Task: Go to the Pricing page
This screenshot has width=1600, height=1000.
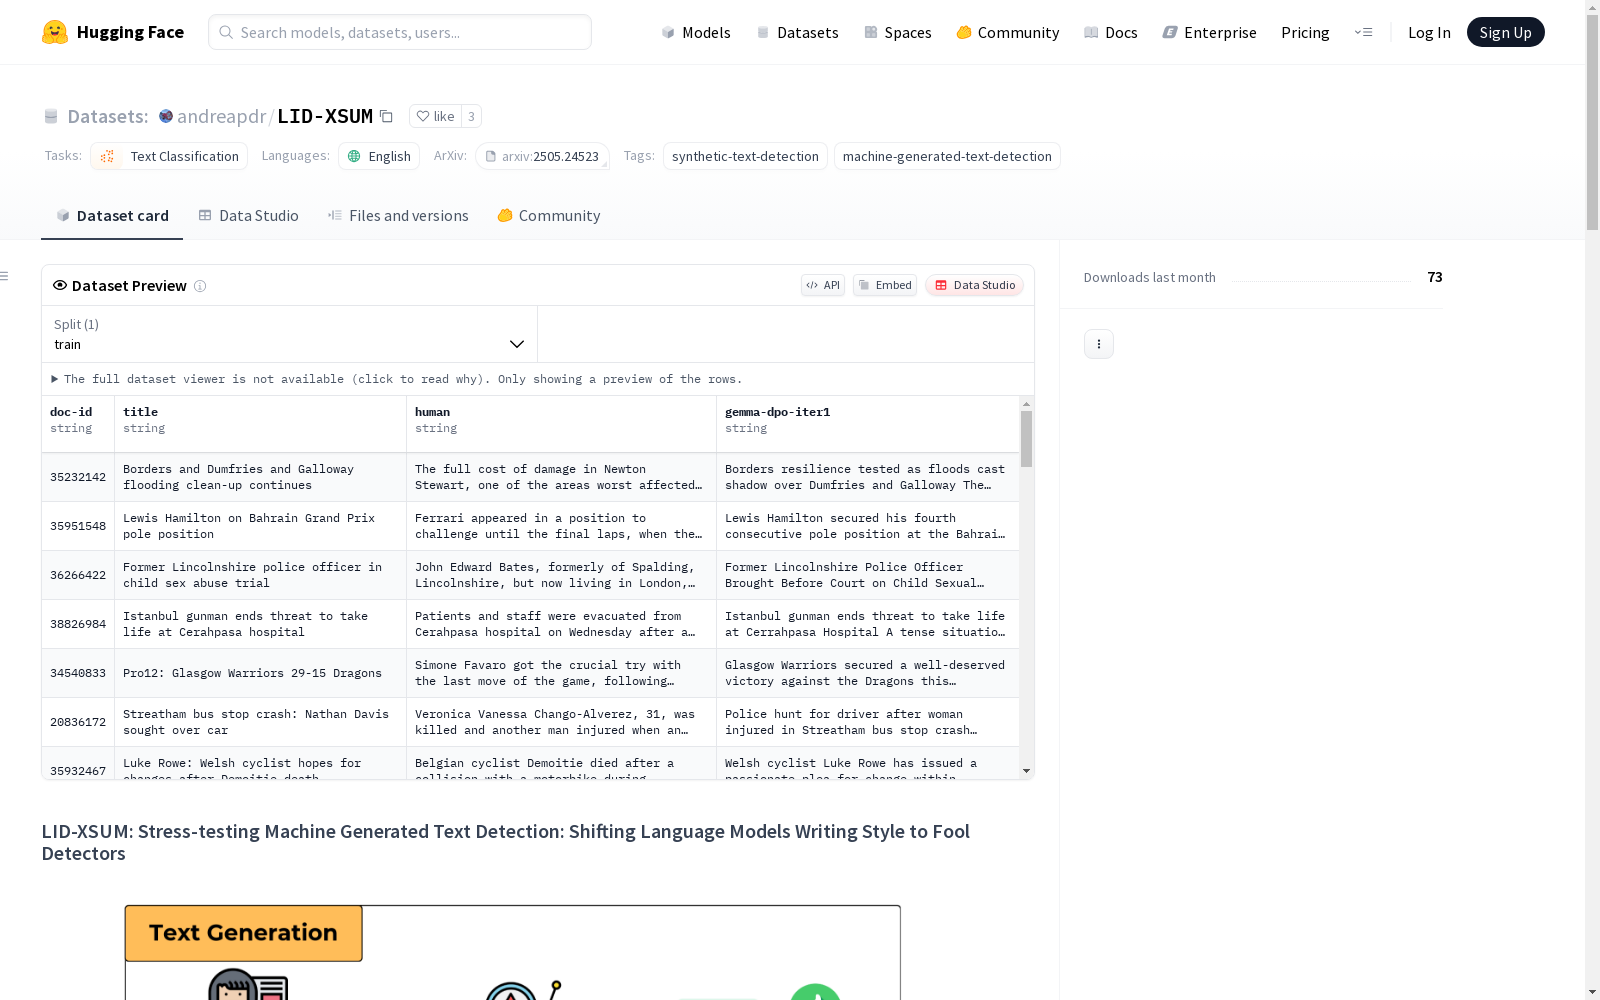Action: pos(1305,32)
